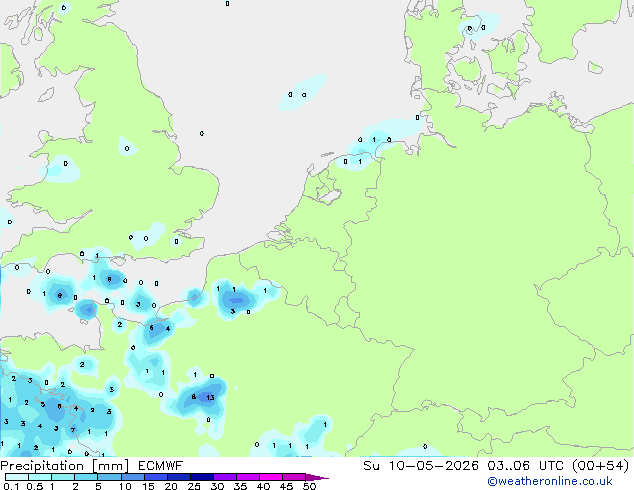Click the "03..06 UTC" time range
This screenshot has width=634, height=490.
point(525,466)
